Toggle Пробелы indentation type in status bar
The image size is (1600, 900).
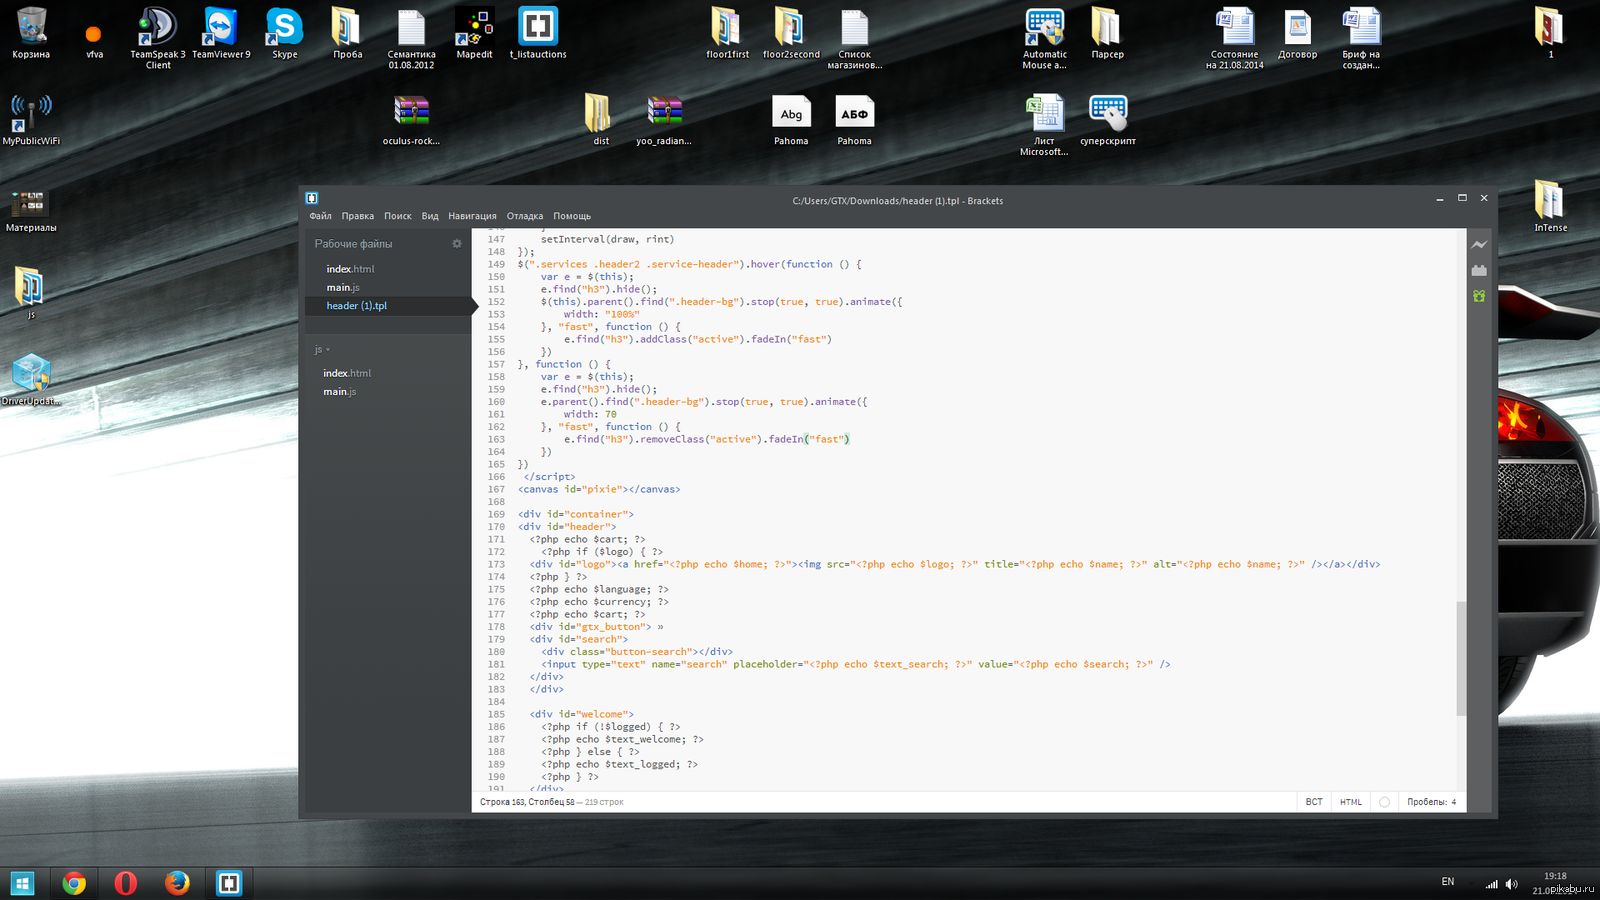point(1426,802)
